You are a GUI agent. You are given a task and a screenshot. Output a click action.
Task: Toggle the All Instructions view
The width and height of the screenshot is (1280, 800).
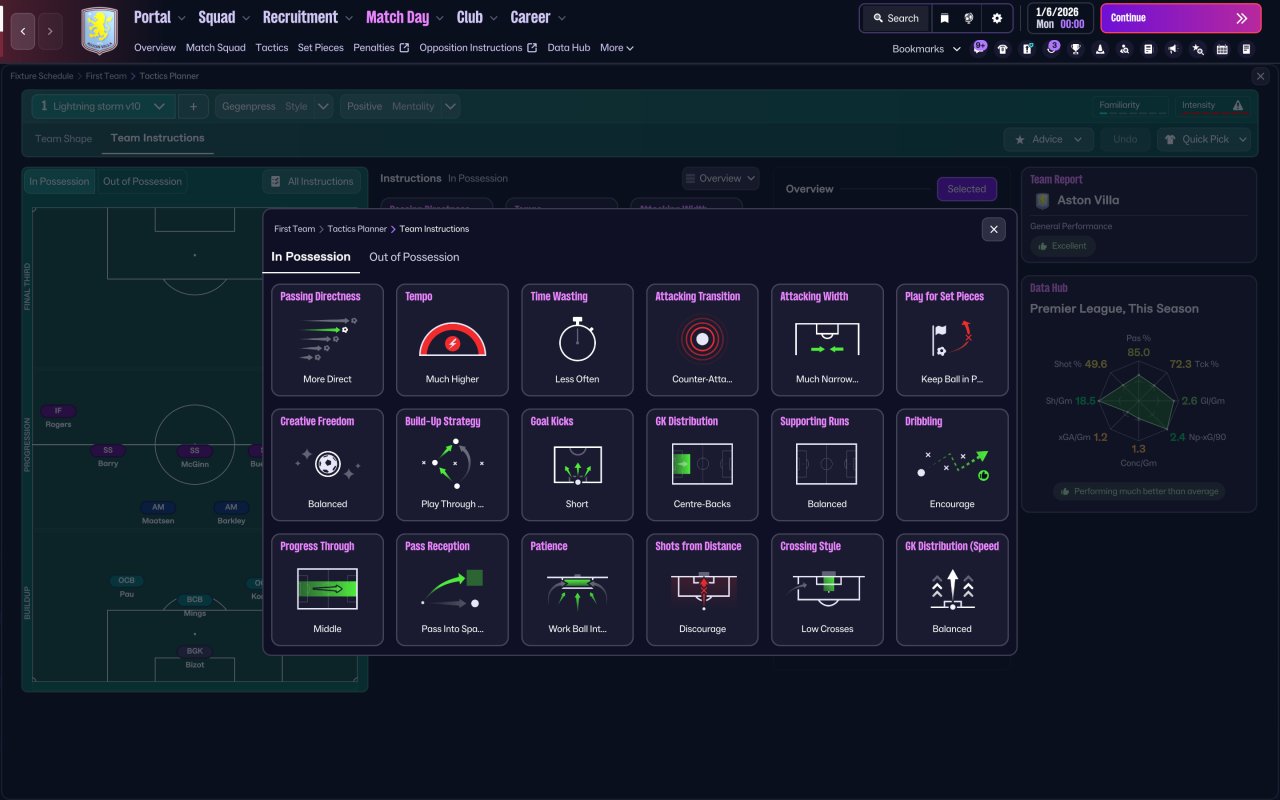coord(312,181)
